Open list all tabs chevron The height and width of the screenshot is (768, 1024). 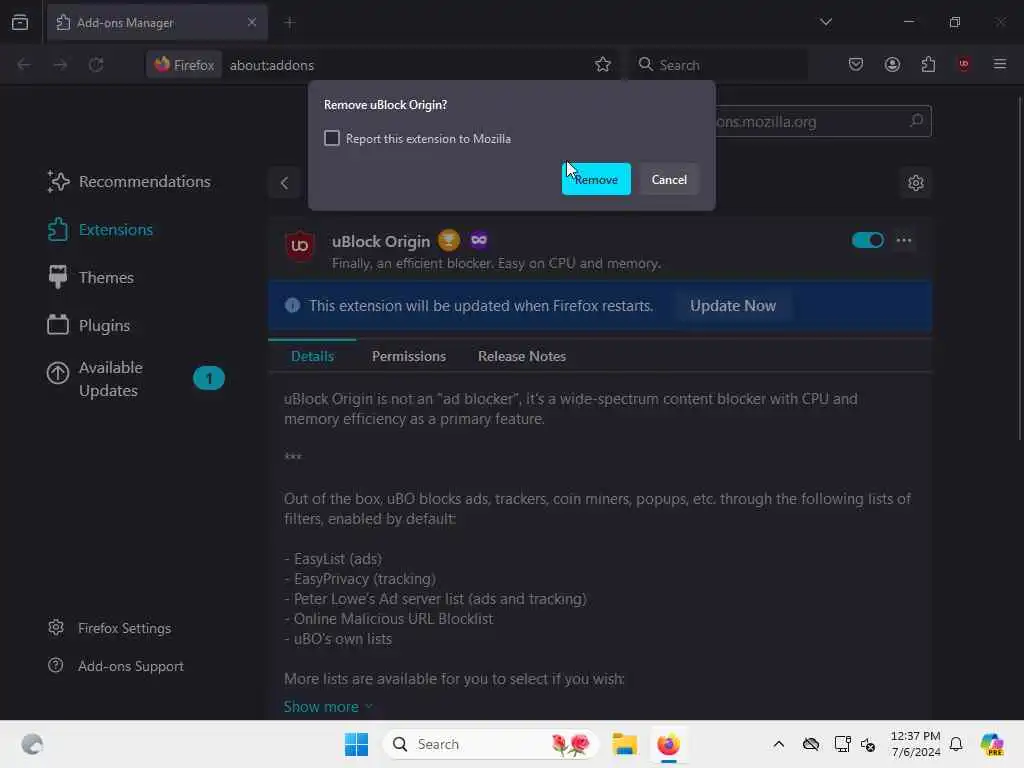tap(826, 22)
